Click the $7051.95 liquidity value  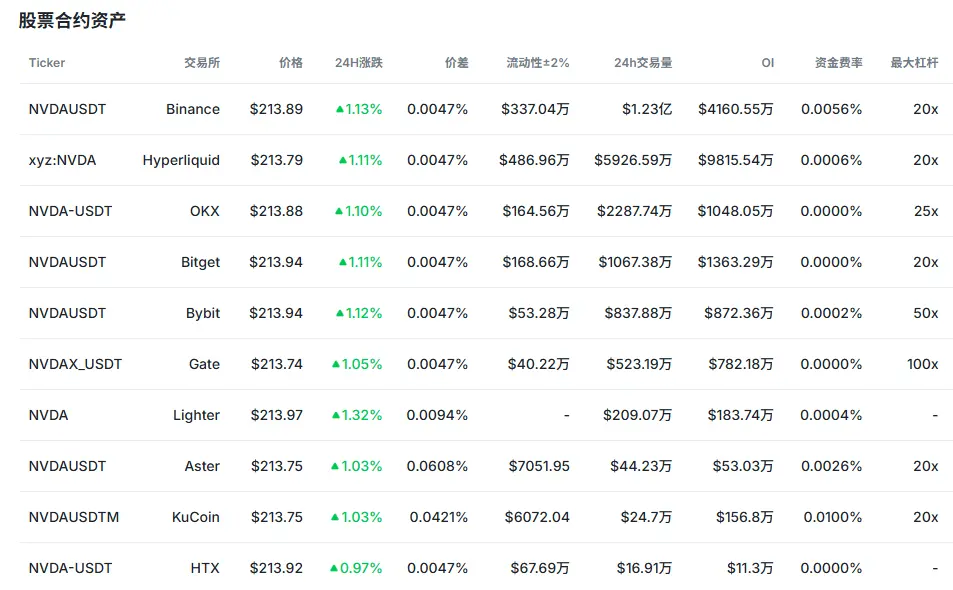coord(539,467)
